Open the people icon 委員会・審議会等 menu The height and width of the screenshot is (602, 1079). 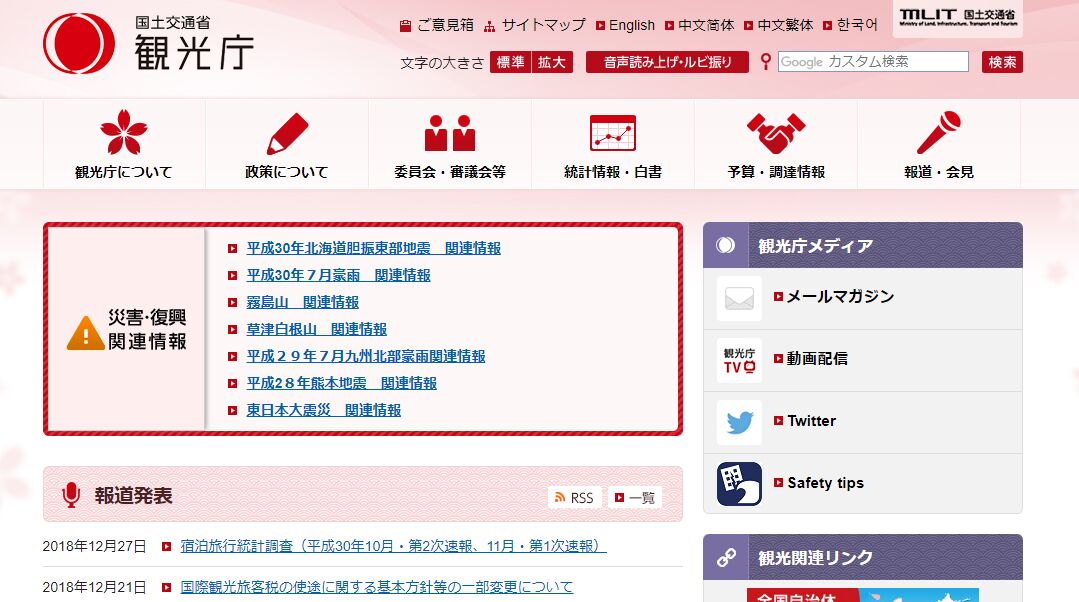coord(450,144)
